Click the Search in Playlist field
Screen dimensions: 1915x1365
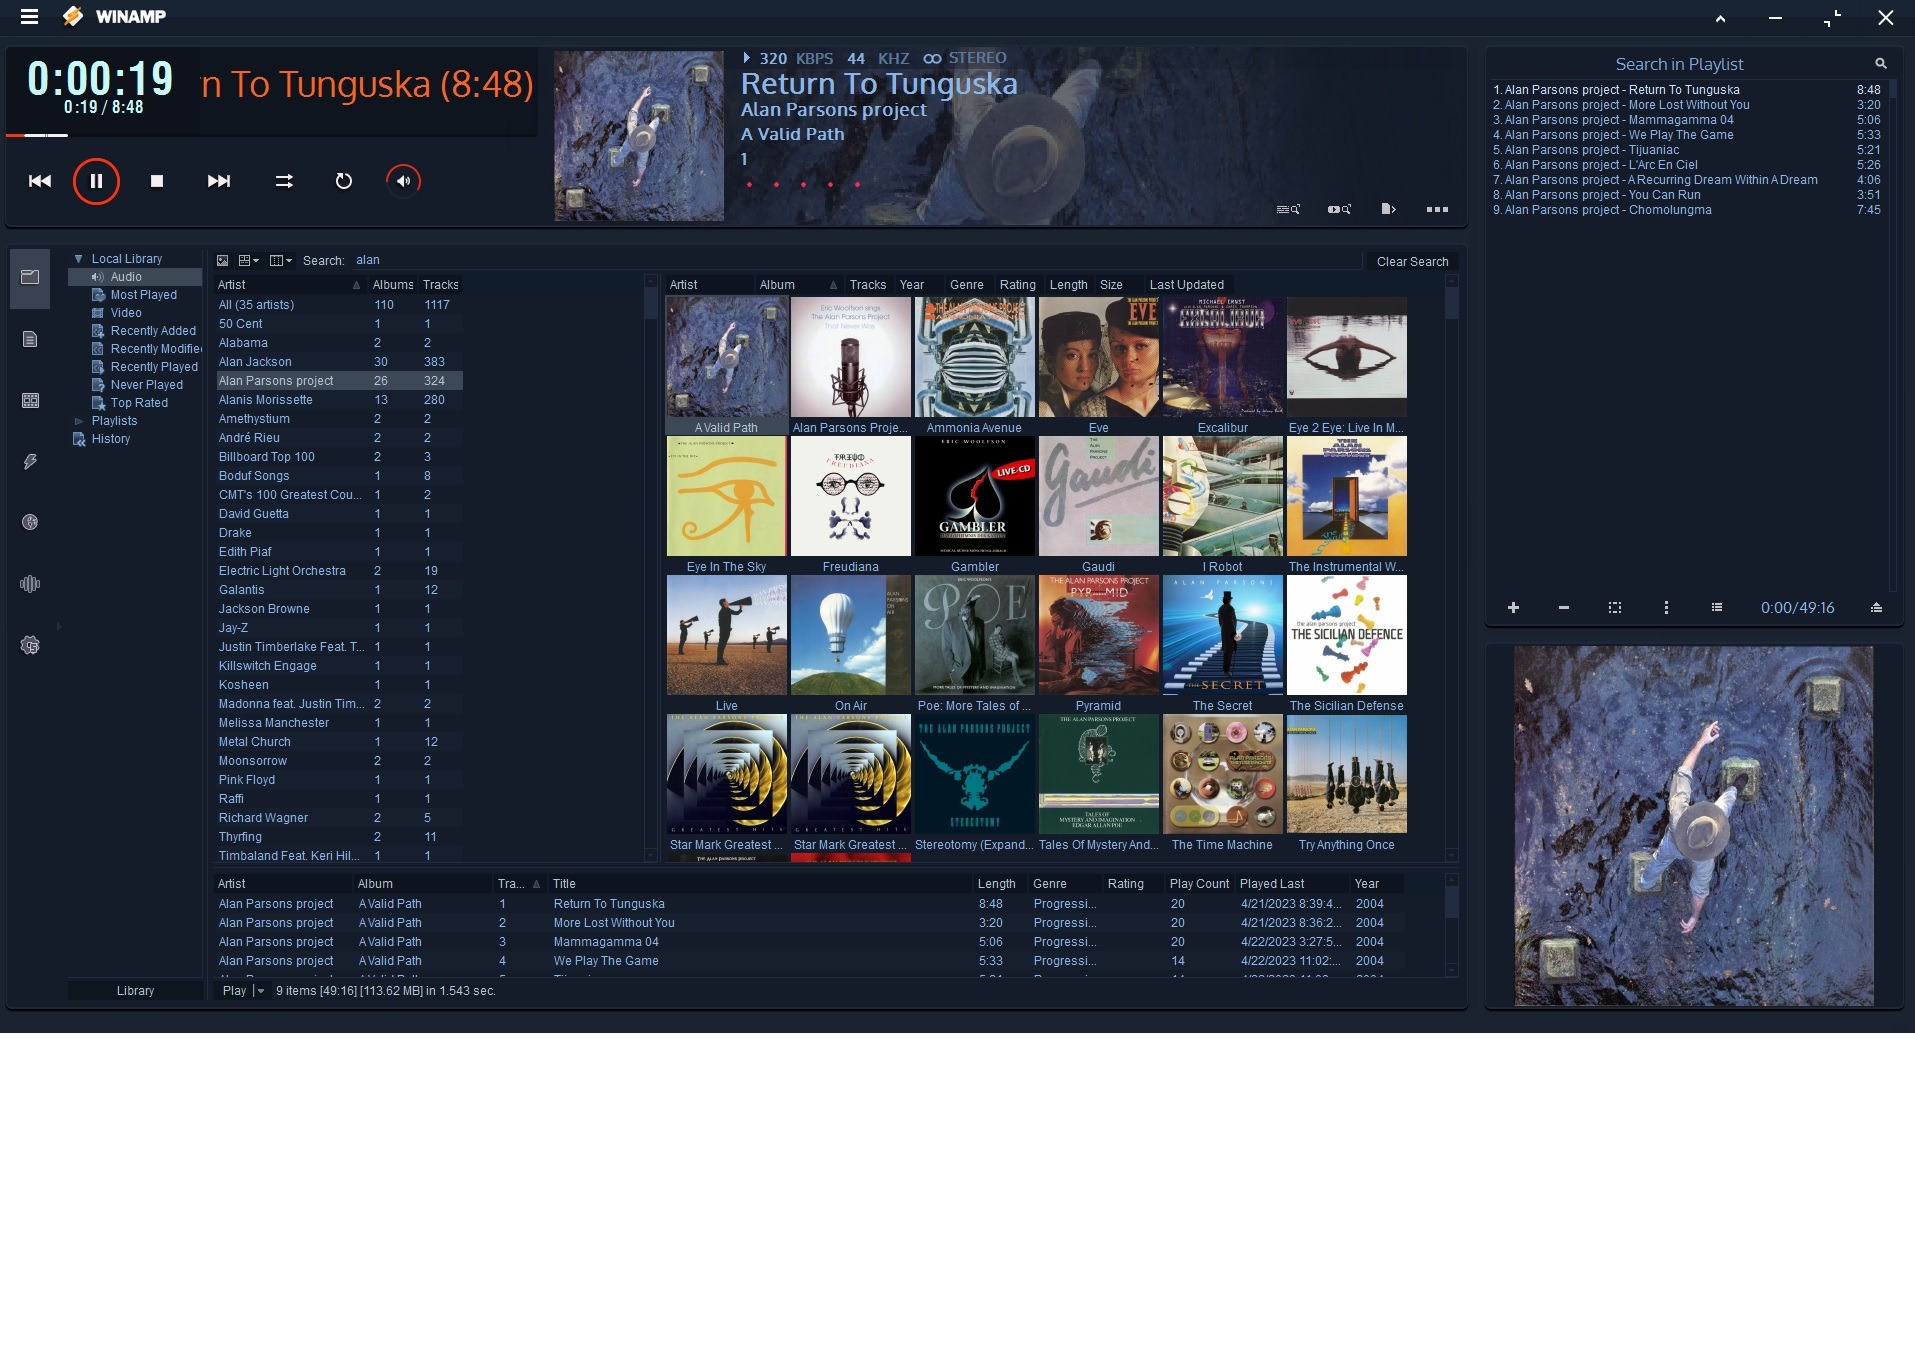(x=1680, y=64)
